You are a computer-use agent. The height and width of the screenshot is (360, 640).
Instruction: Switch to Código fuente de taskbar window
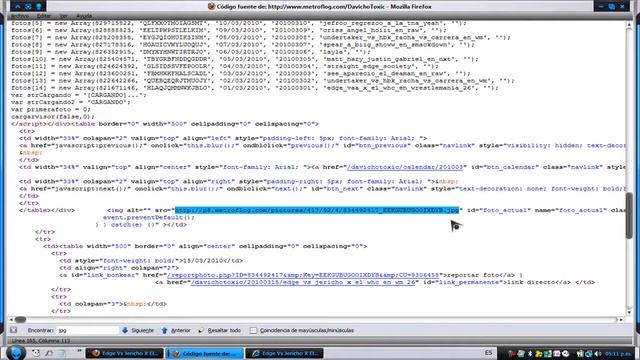point(205,353)
